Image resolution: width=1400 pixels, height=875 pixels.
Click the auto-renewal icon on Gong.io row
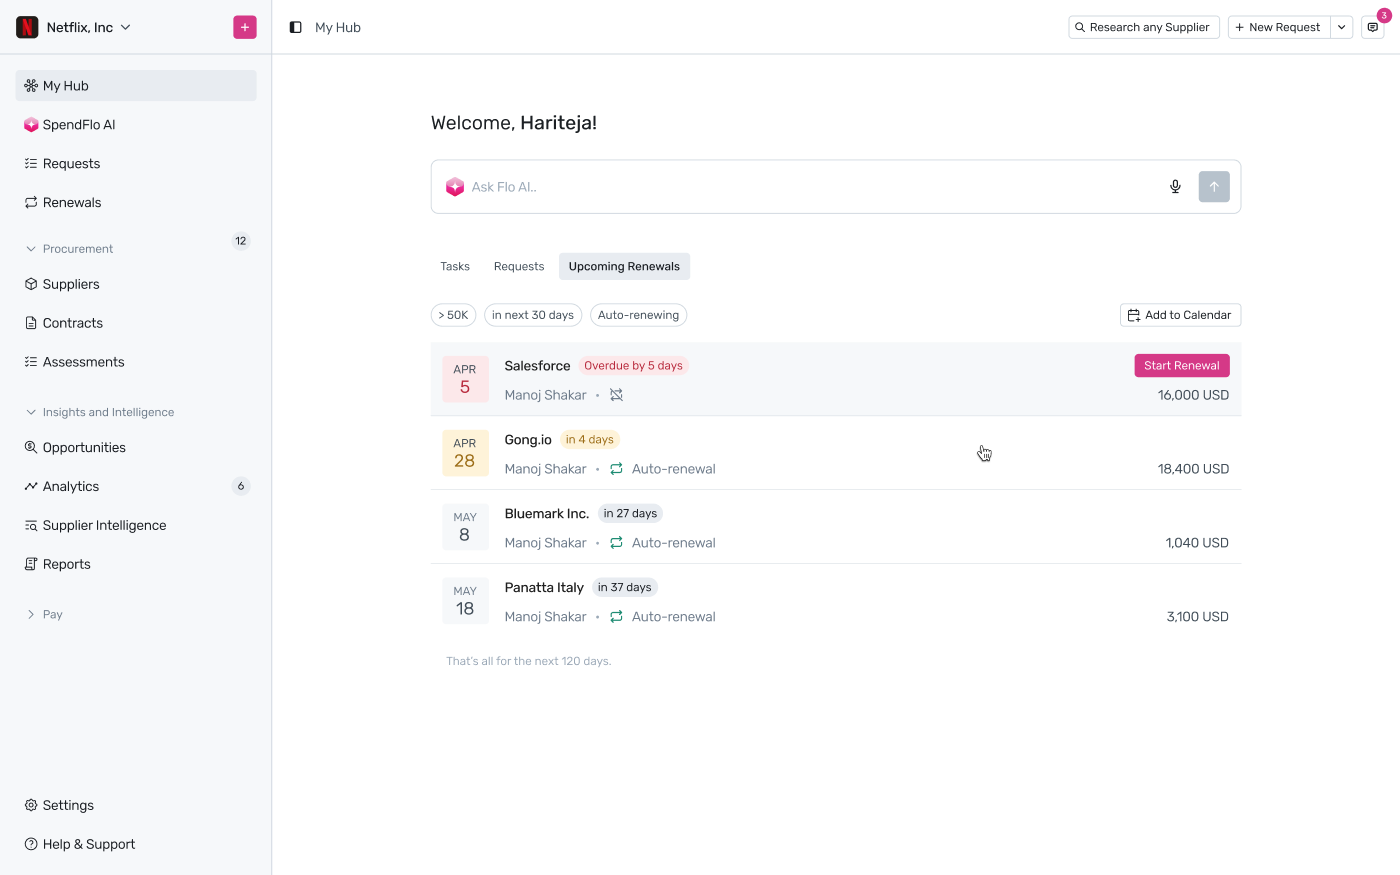coord(617,469)
